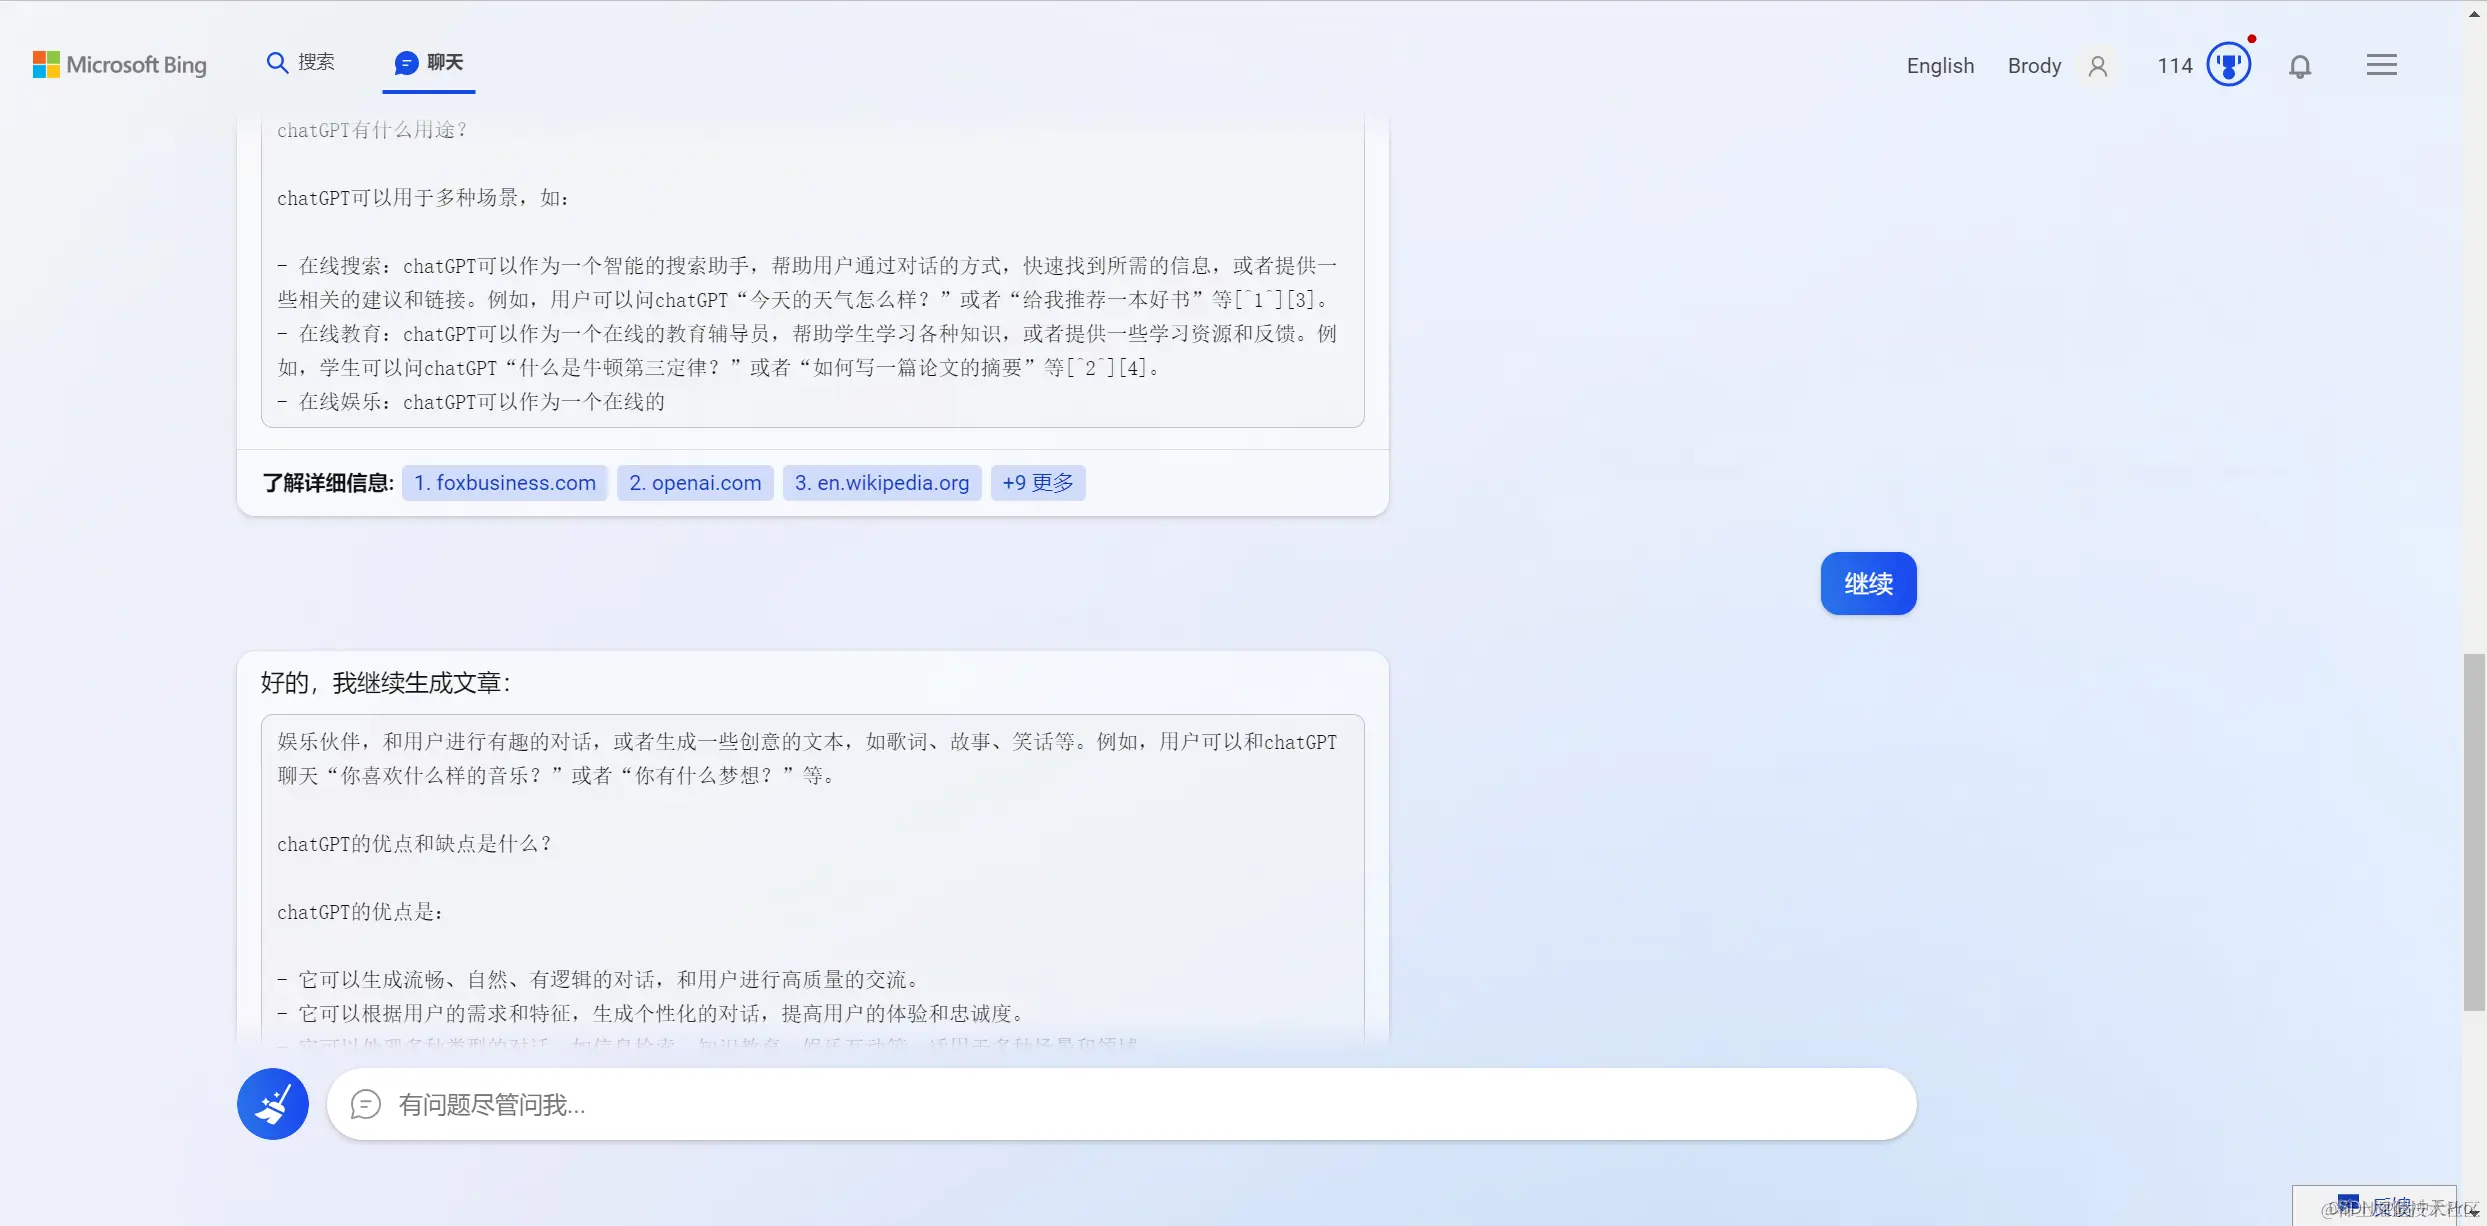Click the Brody profile avatar icon
Image resolution: width=2487 pixels, height=1226 pixels.
[2098, 65]
